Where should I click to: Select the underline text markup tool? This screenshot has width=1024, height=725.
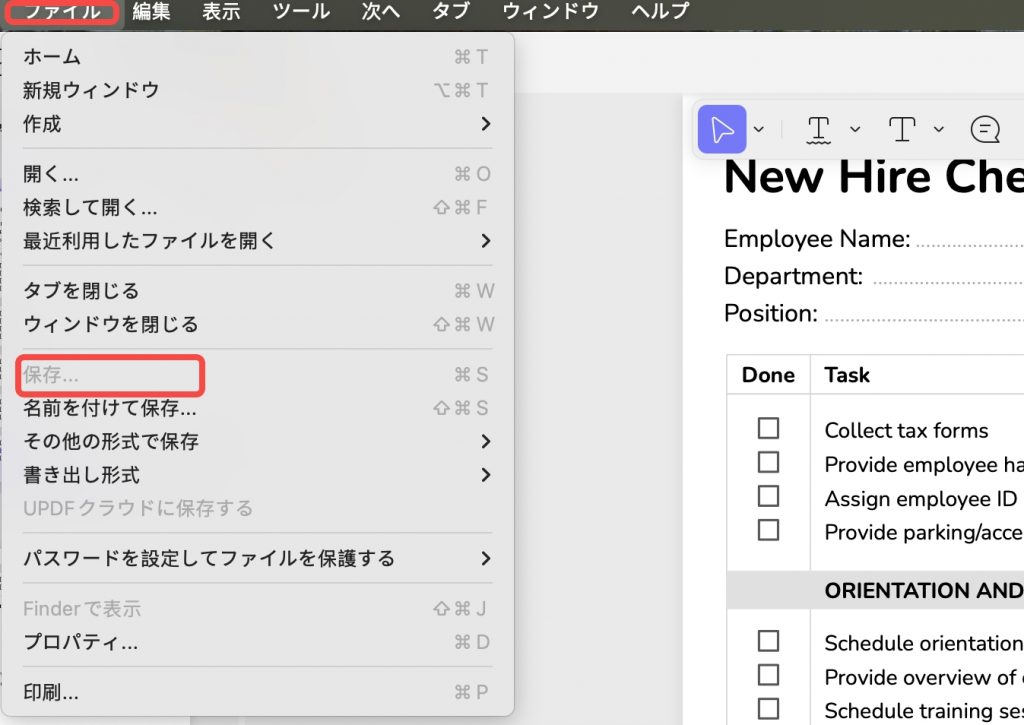point(818,129)
